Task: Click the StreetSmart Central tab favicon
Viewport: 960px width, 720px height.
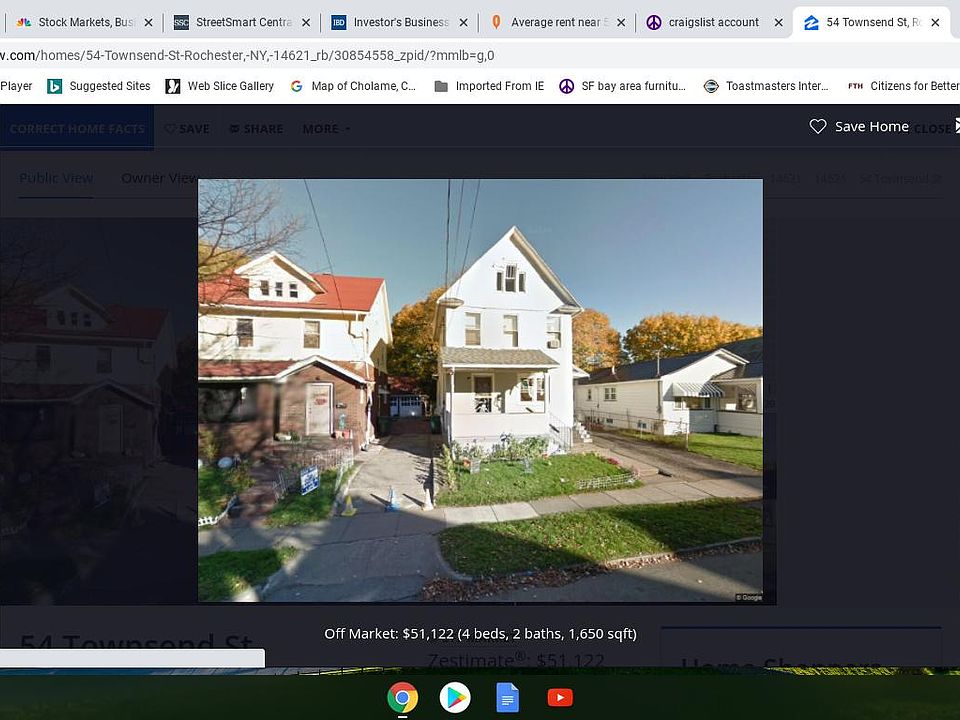Action: [x=181, y=23]
